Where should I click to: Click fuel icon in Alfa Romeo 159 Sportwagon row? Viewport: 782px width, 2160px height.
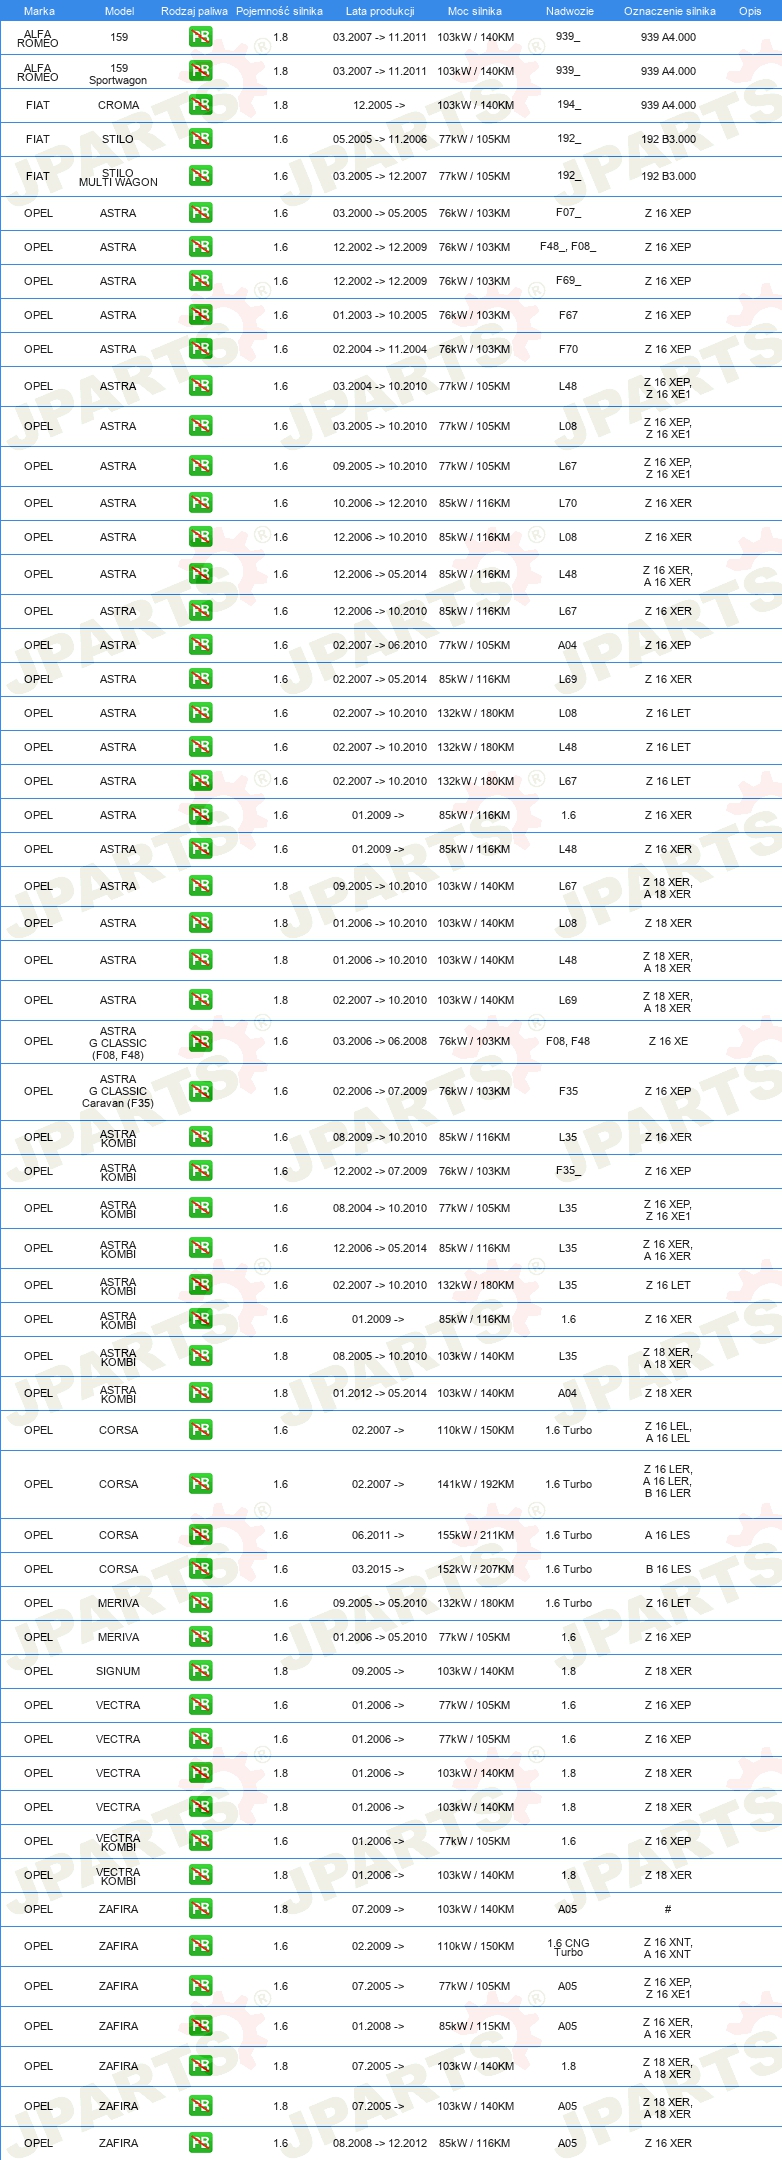pyautogui.click(x=200, y=71)
